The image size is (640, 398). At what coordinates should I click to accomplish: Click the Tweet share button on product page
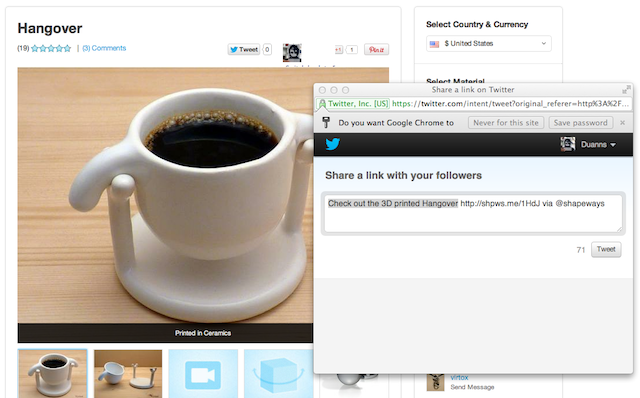click(x=244, y=49)
